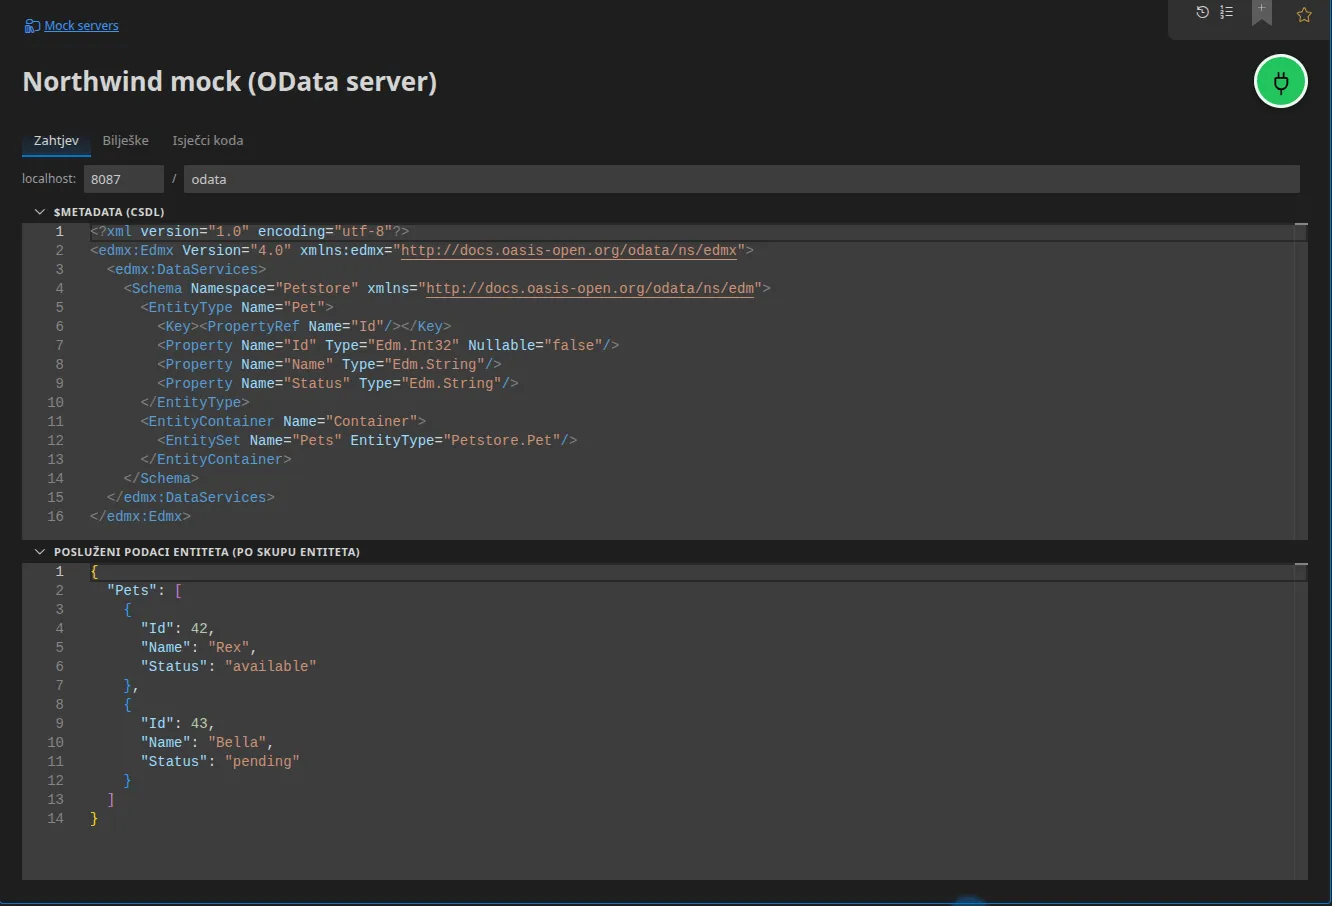Click the mock servers folder icon
The width and height of the screenshot is (1332, 906).
[32, 26]
